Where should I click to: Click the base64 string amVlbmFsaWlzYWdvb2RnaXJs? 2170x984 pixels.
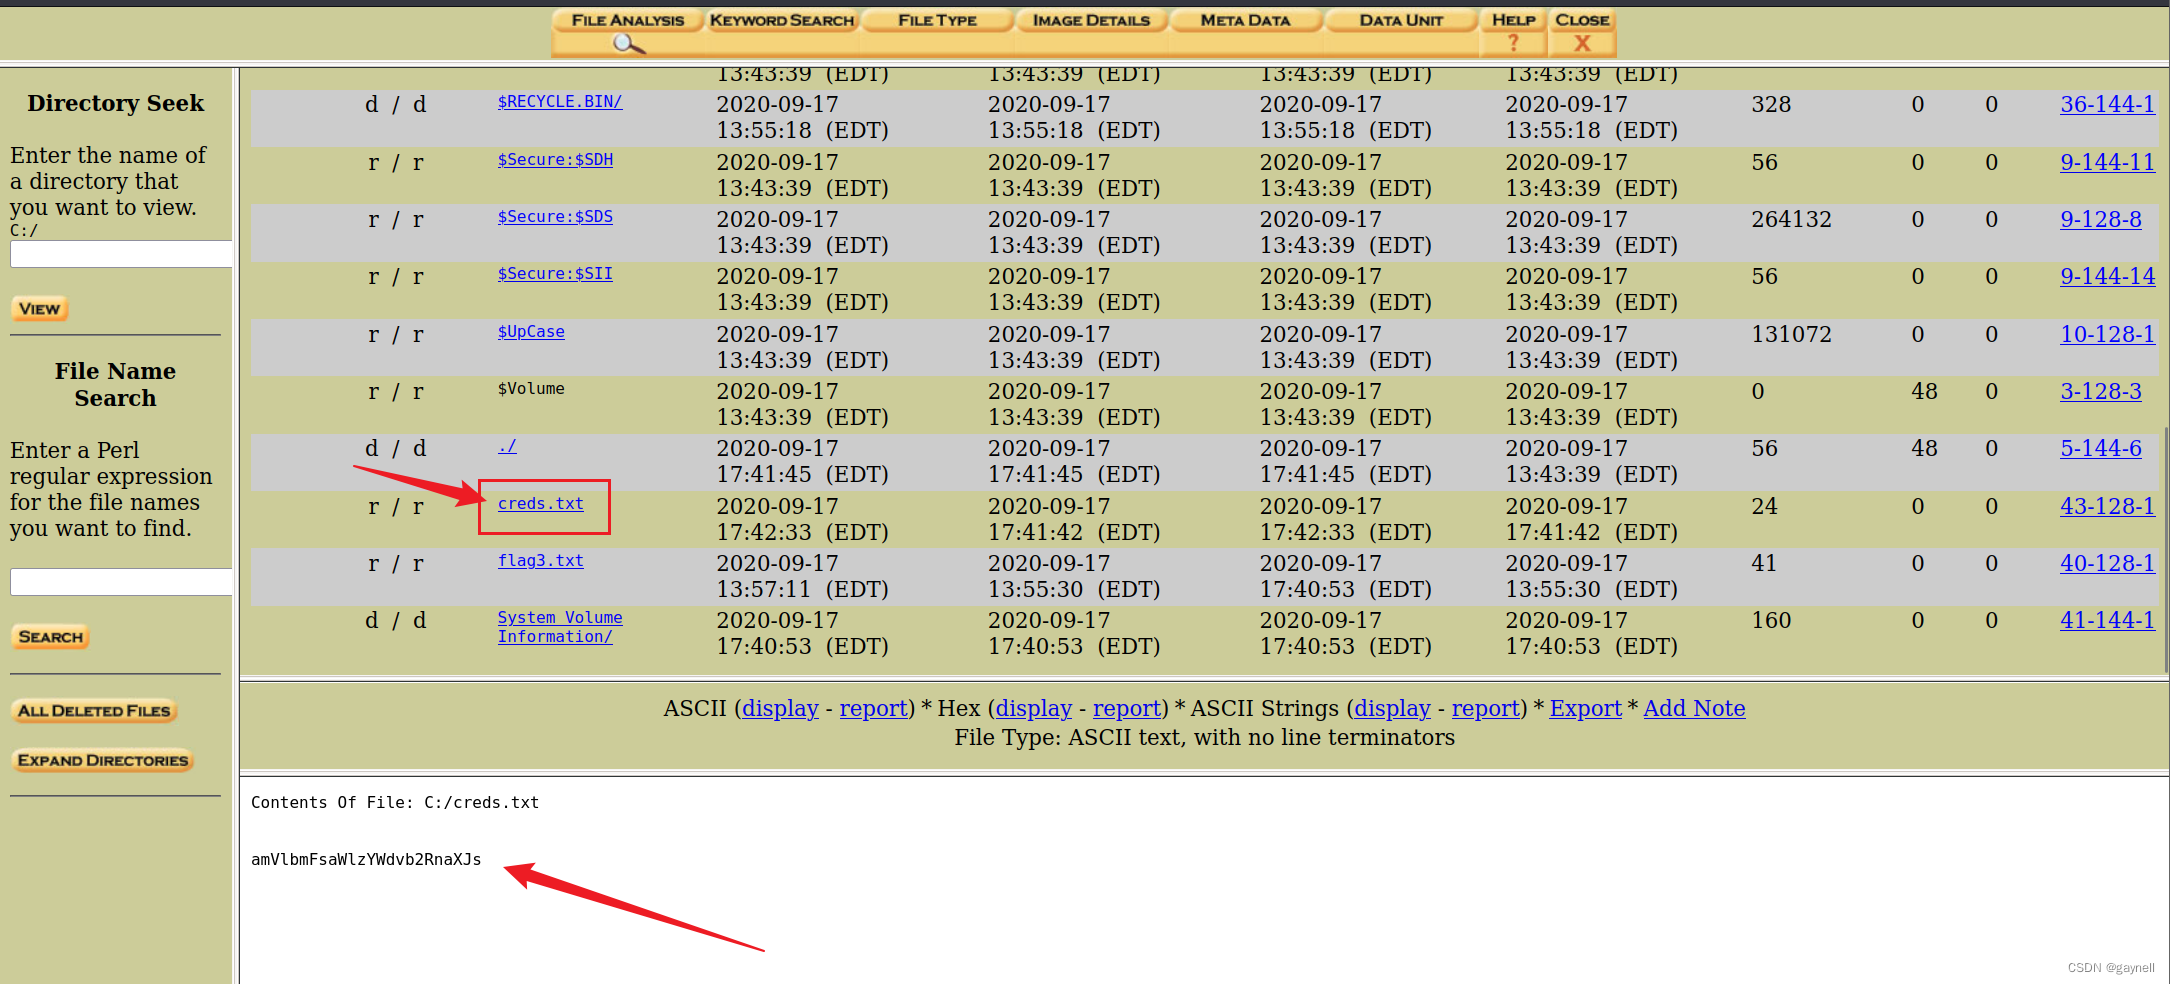point(366,860)
